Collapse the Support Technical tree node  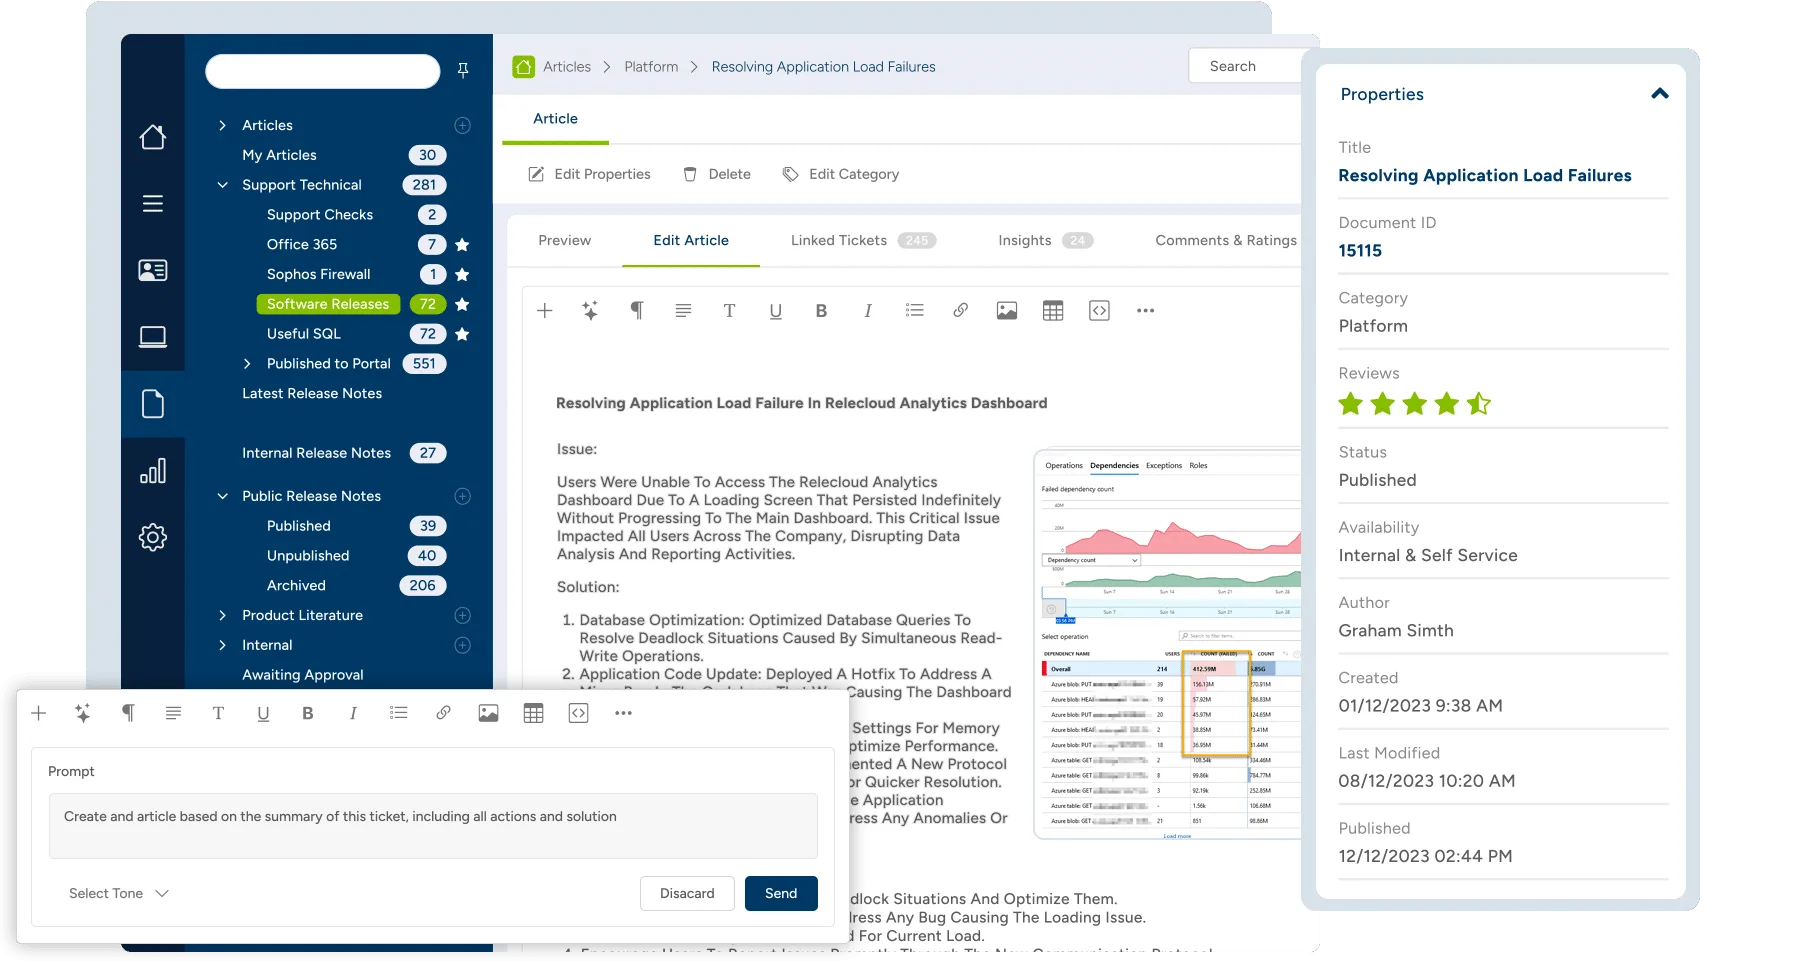(x=222, y=185)
